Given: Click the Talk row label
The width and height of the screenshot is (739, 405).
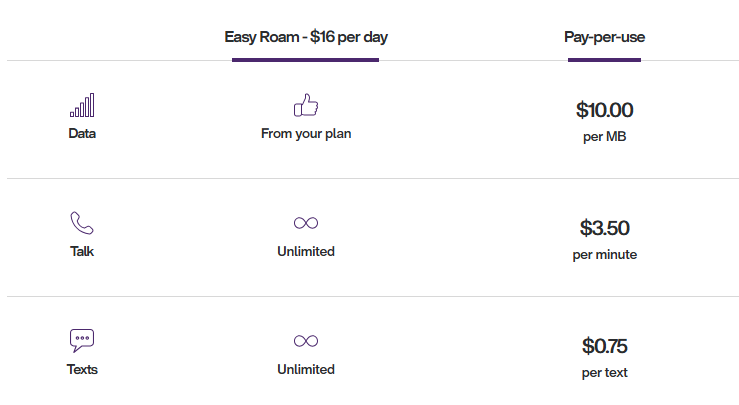Looking at the screenshot, I should 82,251.
